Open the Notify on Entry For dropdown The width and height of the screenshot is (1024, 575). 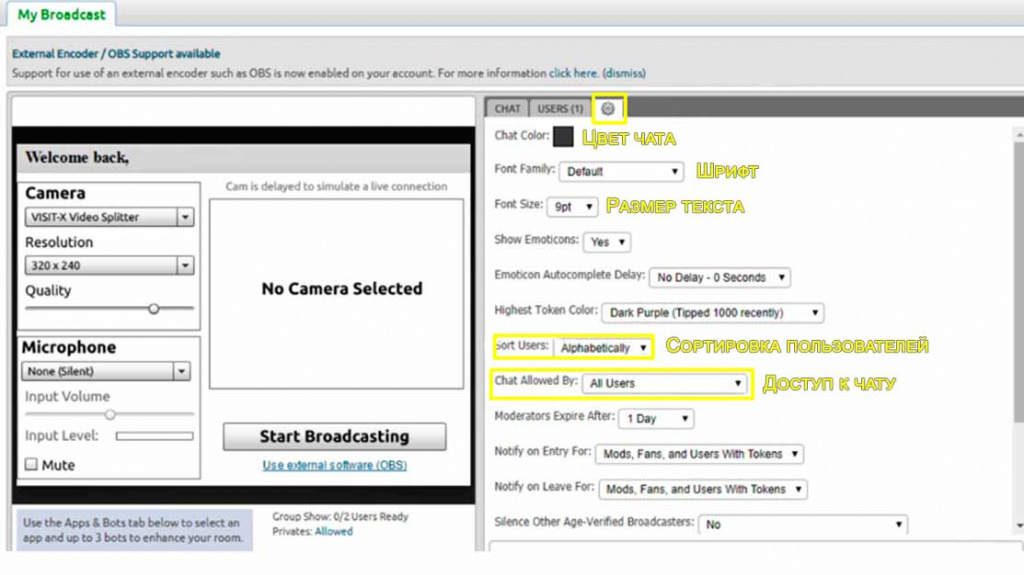[699, 453]
